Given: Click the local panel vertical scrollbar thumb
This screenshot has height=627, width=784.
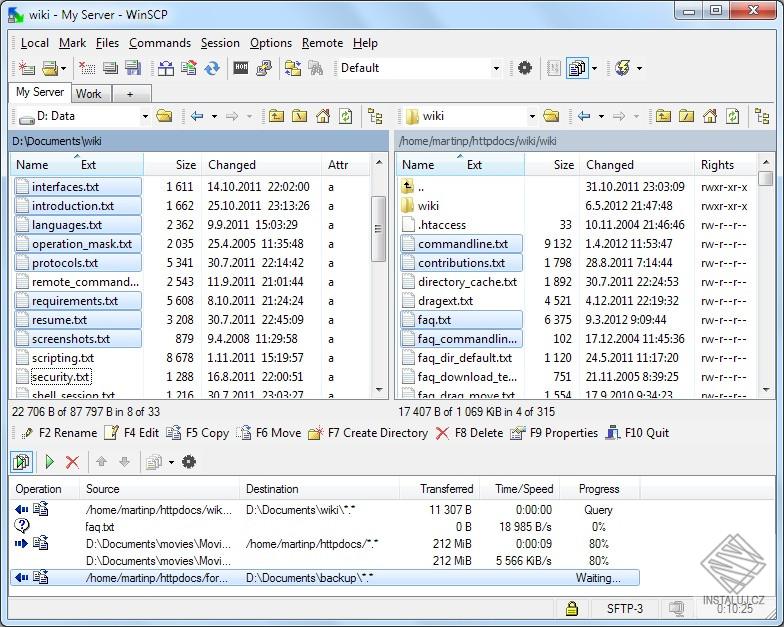Looking at the screenshot, I should click(378, 228).
